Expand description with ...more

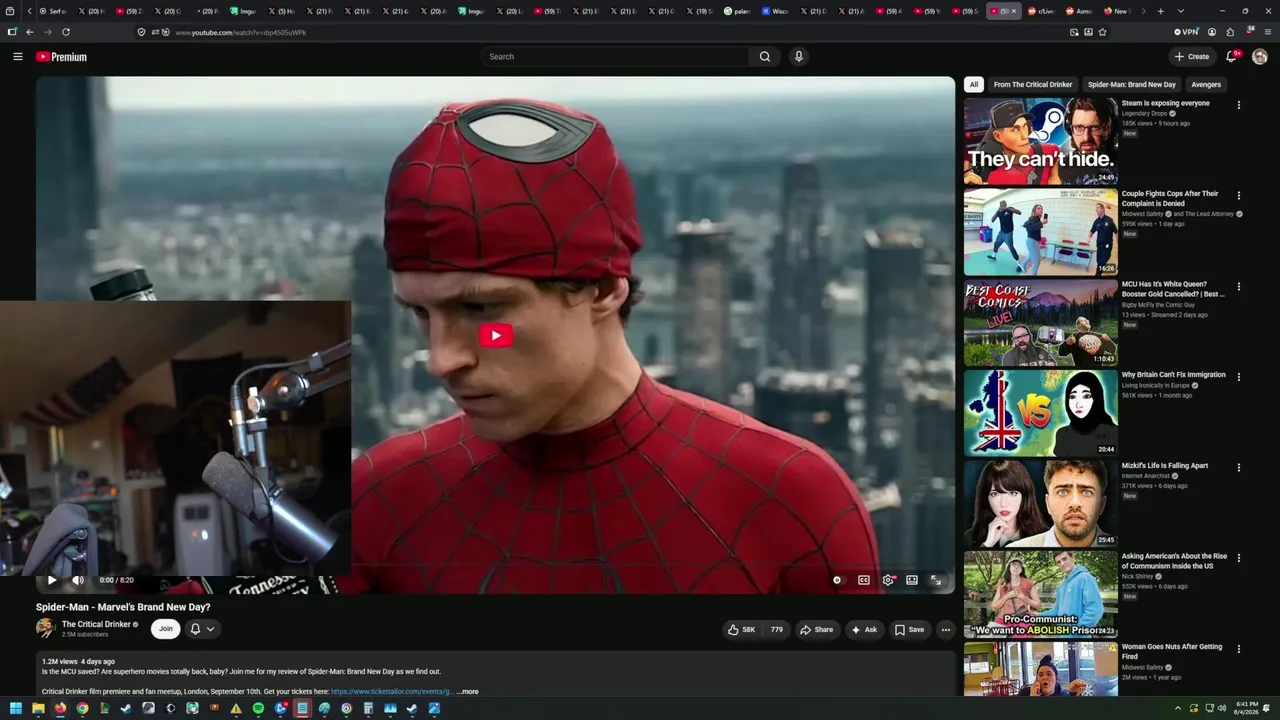point(467,692)
